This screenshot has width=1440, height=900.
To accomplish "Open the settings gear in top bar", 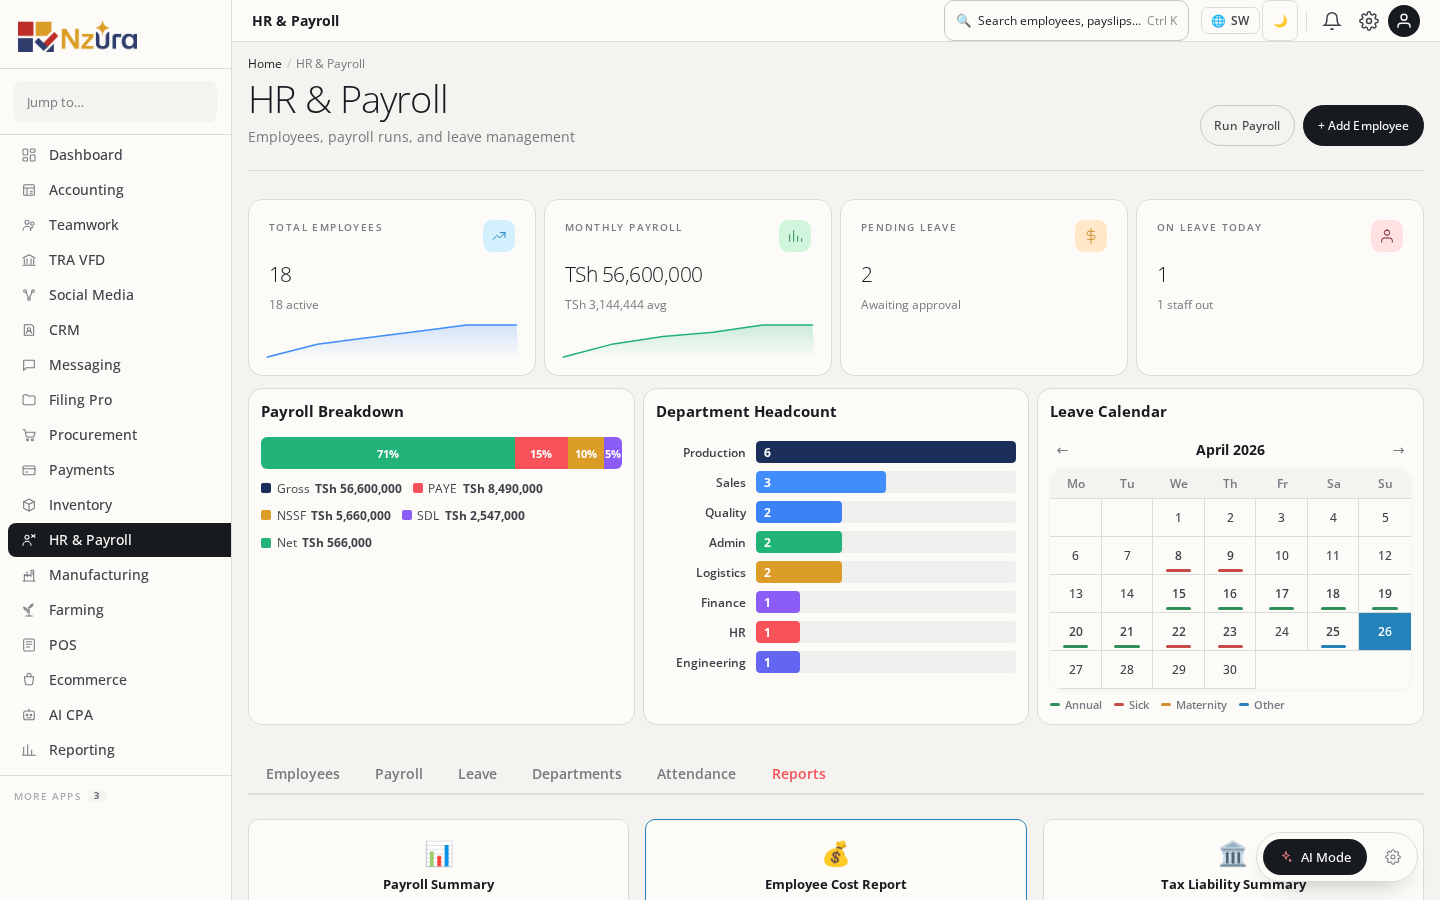I will click(x=1369, y=21).
